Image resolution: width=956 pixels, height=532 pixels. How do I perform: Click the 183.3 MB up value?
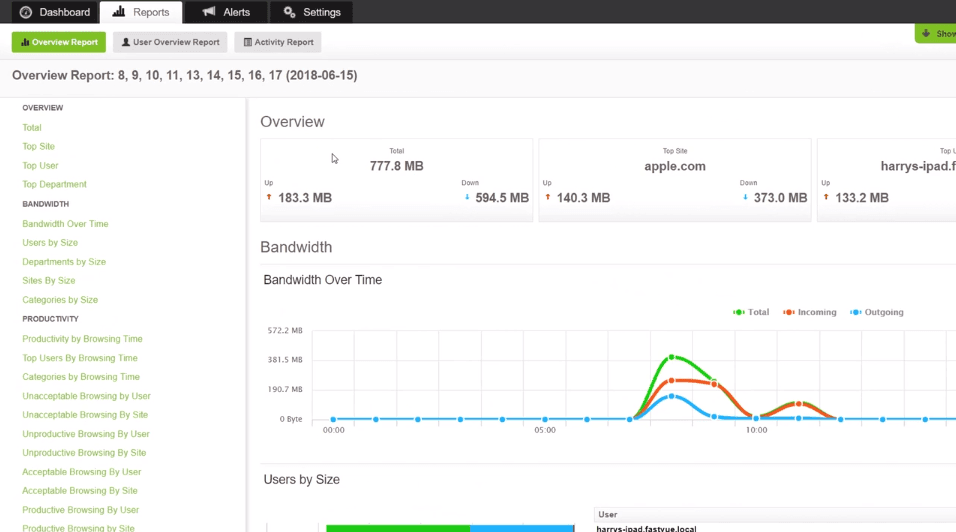305,198
